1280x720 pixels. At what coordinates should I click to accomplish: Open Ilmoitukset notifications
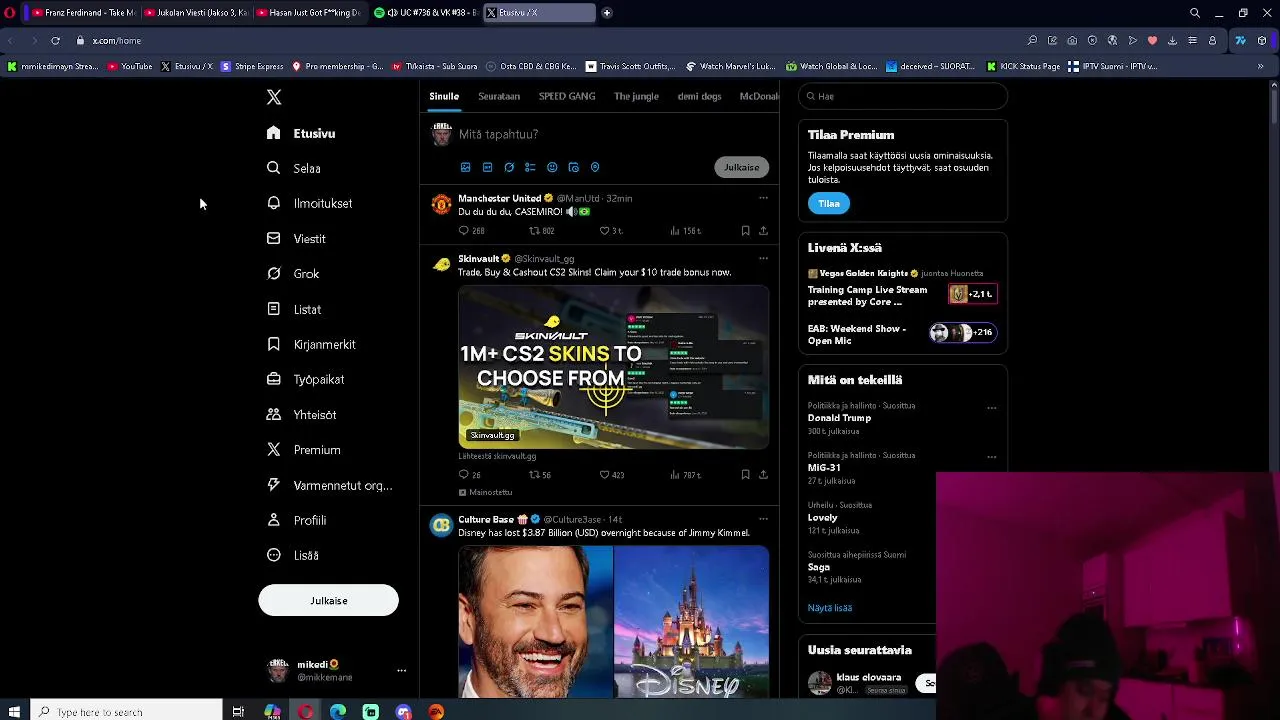tap(309, 203)
